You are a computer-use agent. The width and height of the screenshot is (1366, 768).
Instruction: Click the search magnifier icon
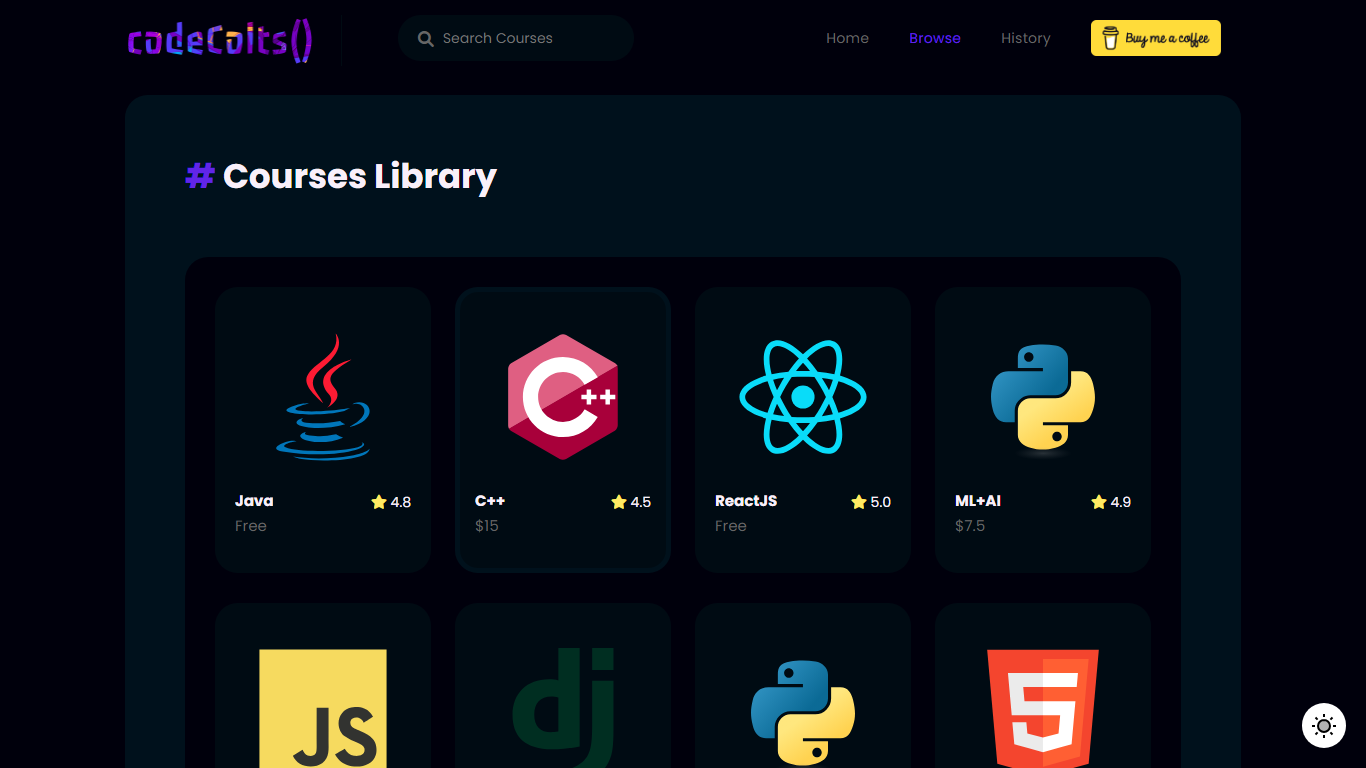[x=425, y=39]
